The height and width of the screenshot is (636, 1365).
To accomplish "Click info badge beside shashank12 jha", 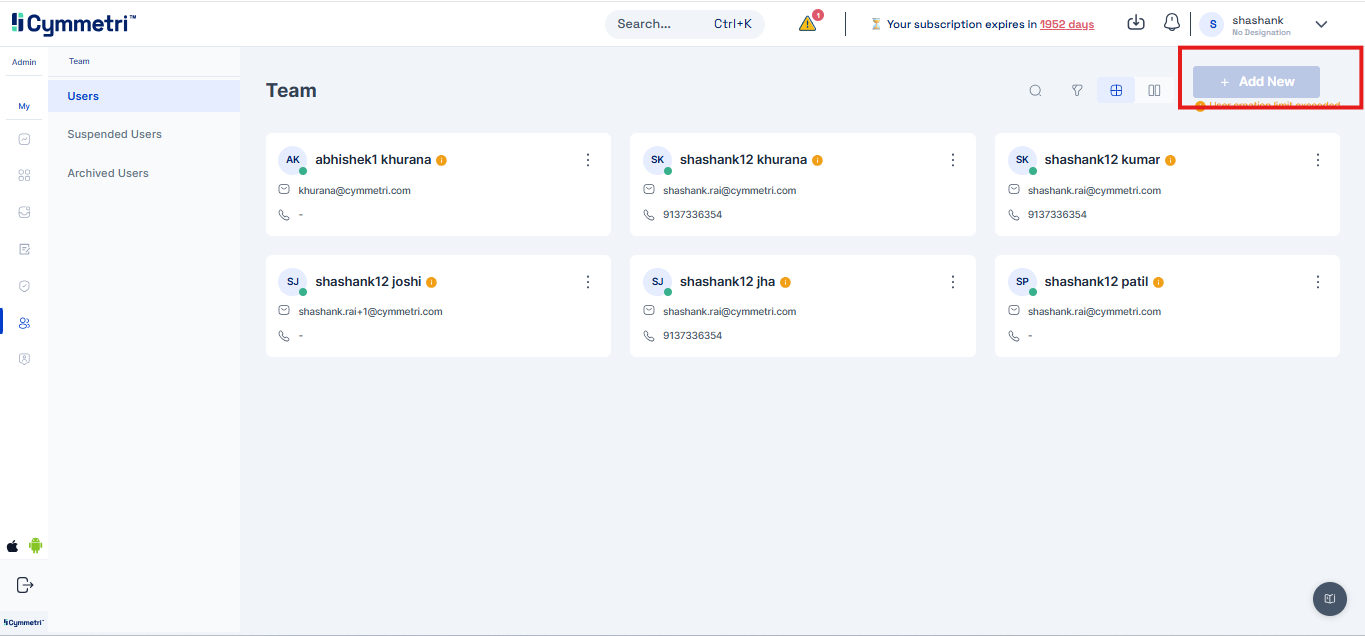I will [785, 282].
